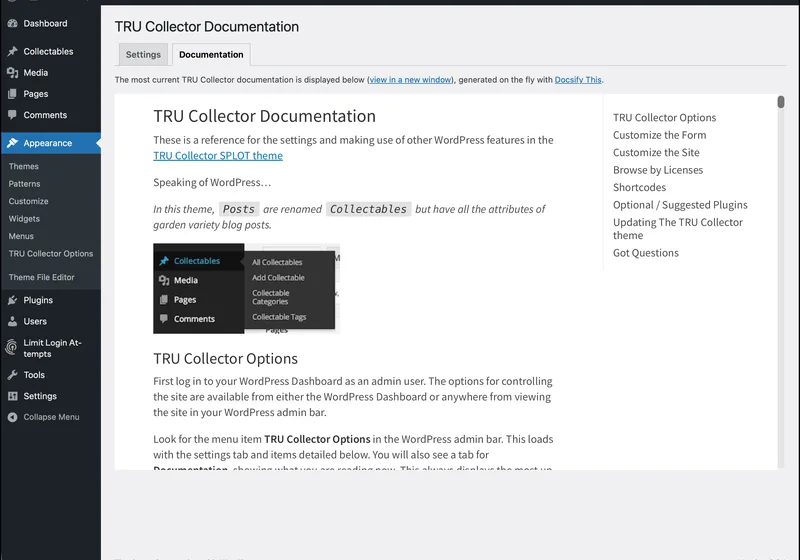Jump to Shortcodes section
The height and width of the screenshot is (560, 800).
click(x=639, y=187)
